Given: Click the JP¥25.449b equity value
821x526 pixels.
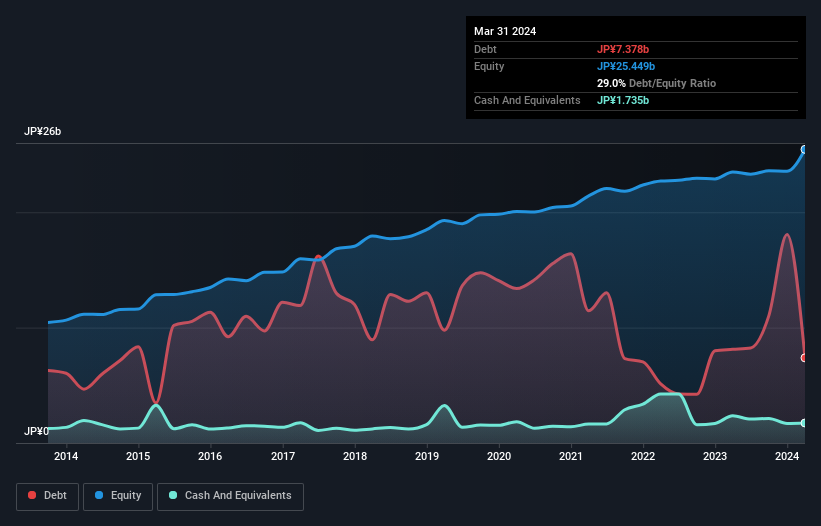Looking at the screenshot, I should coord(626,66).
